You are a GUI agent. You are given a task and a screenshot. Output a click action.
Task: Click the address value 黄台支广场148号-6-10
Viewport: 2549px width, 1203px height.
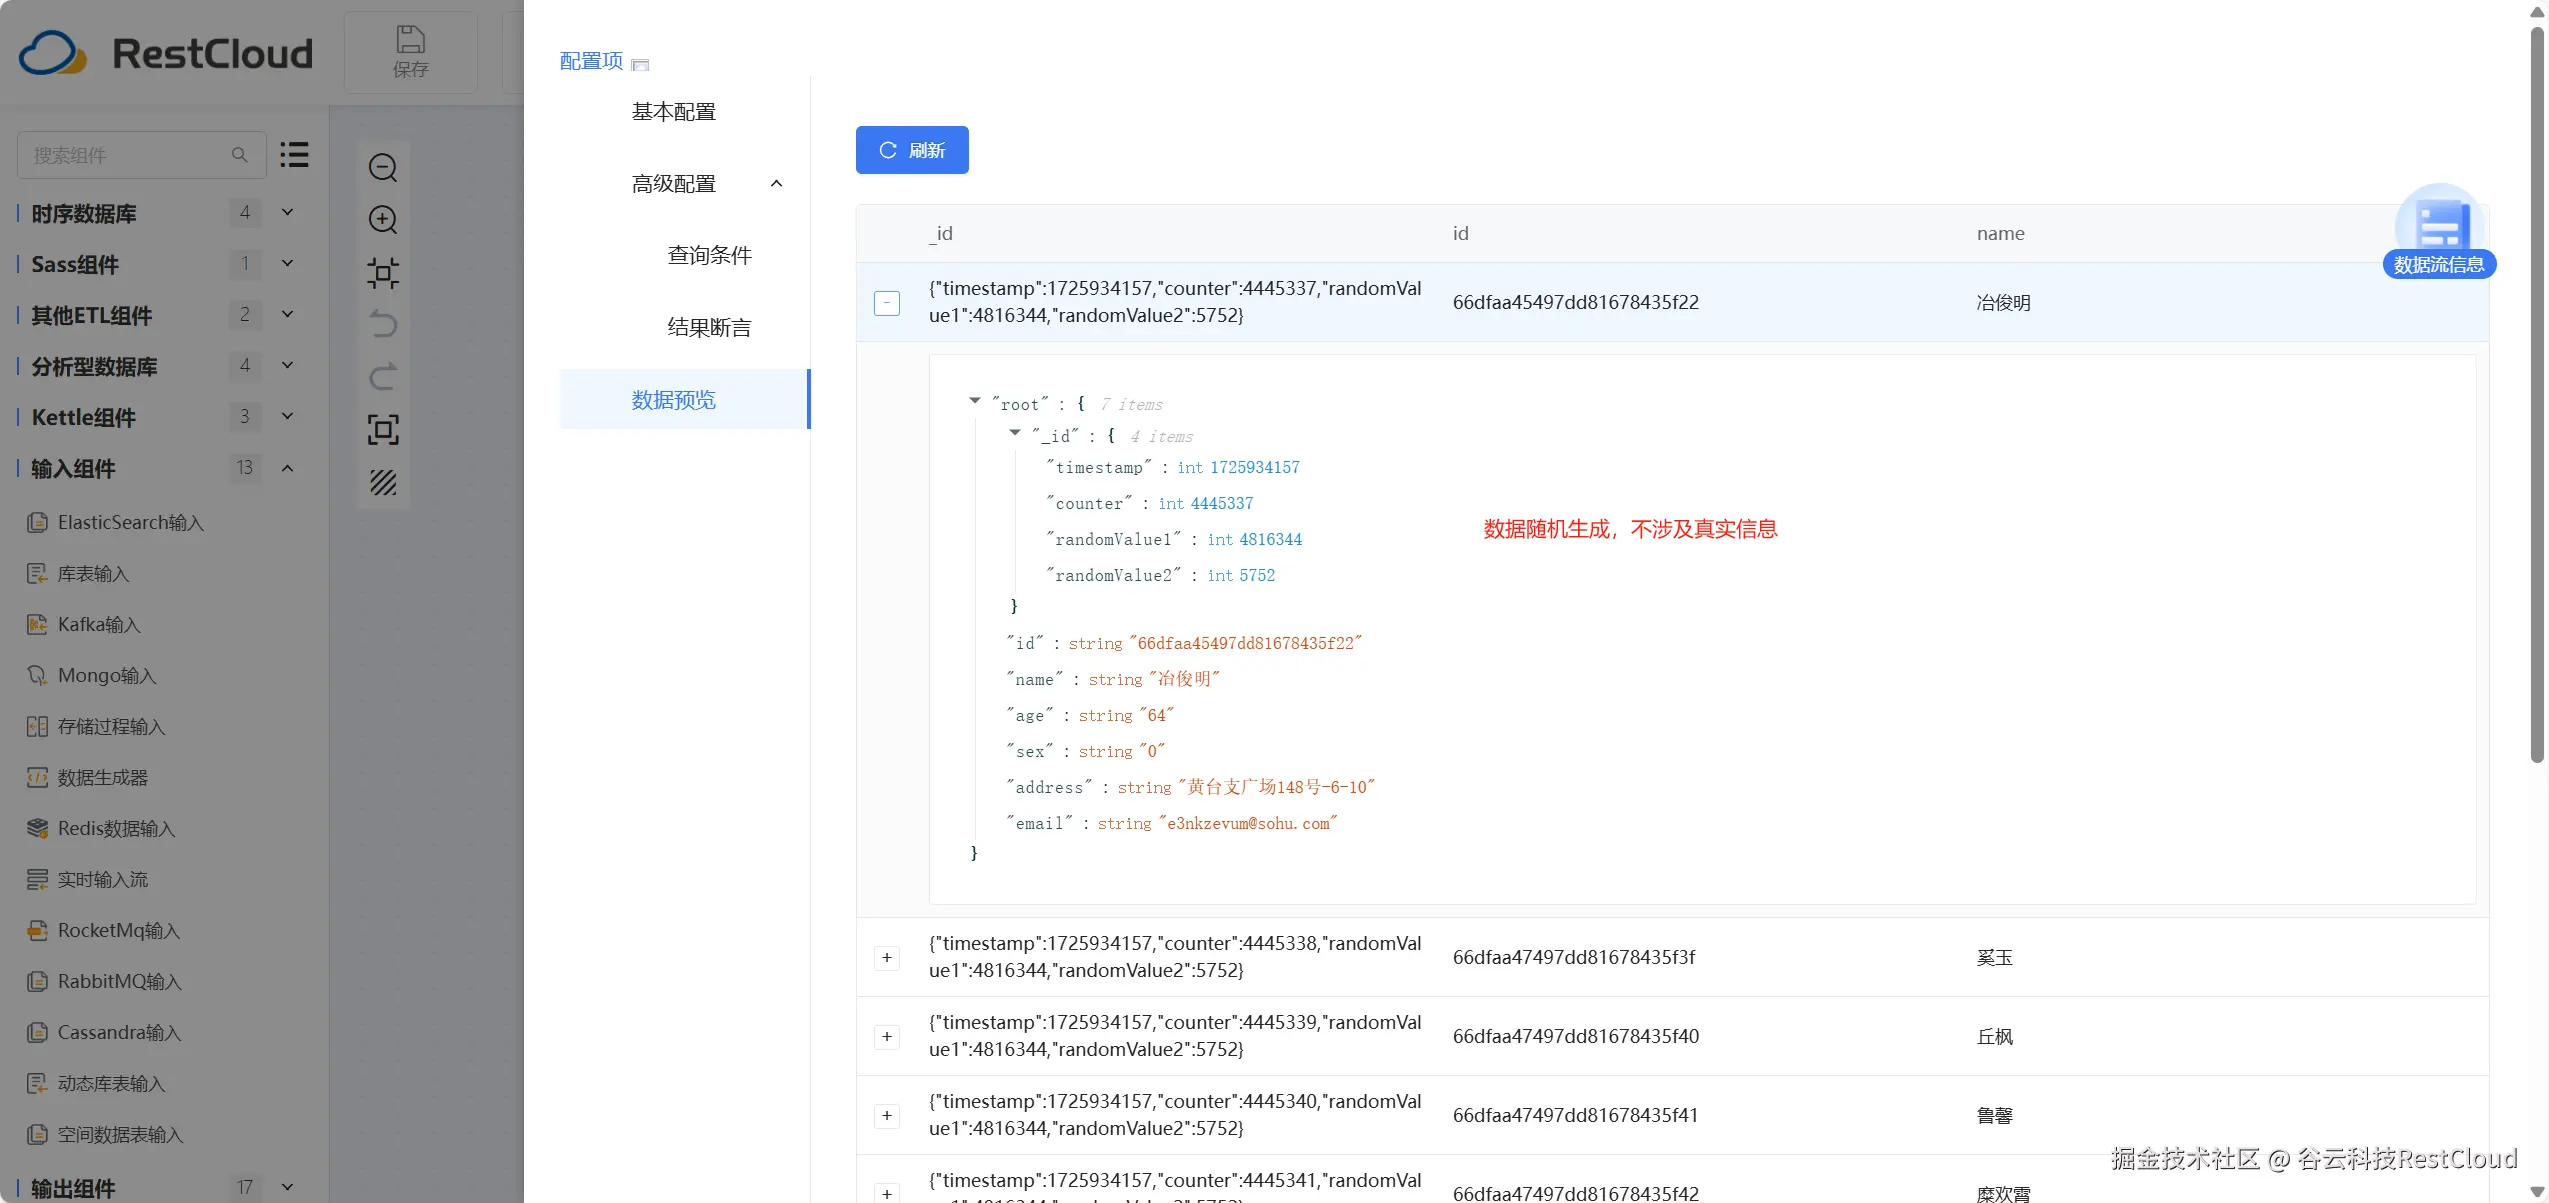click(x=1277, y=787)
